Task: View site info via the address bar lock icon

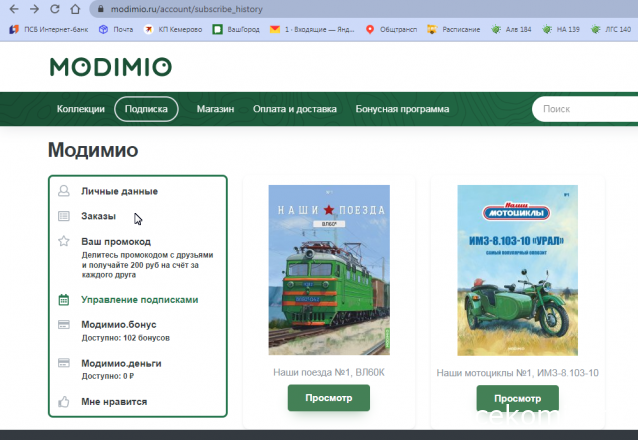Action: 101,9
